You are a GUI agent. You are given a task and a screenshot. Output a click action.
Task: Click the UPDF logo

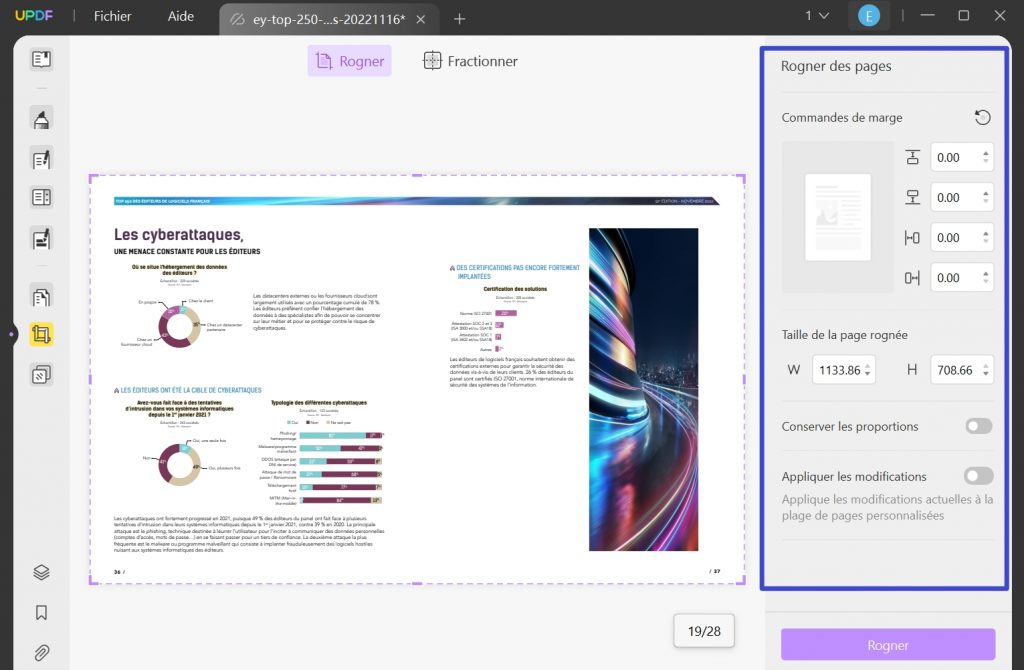(34, 16)
